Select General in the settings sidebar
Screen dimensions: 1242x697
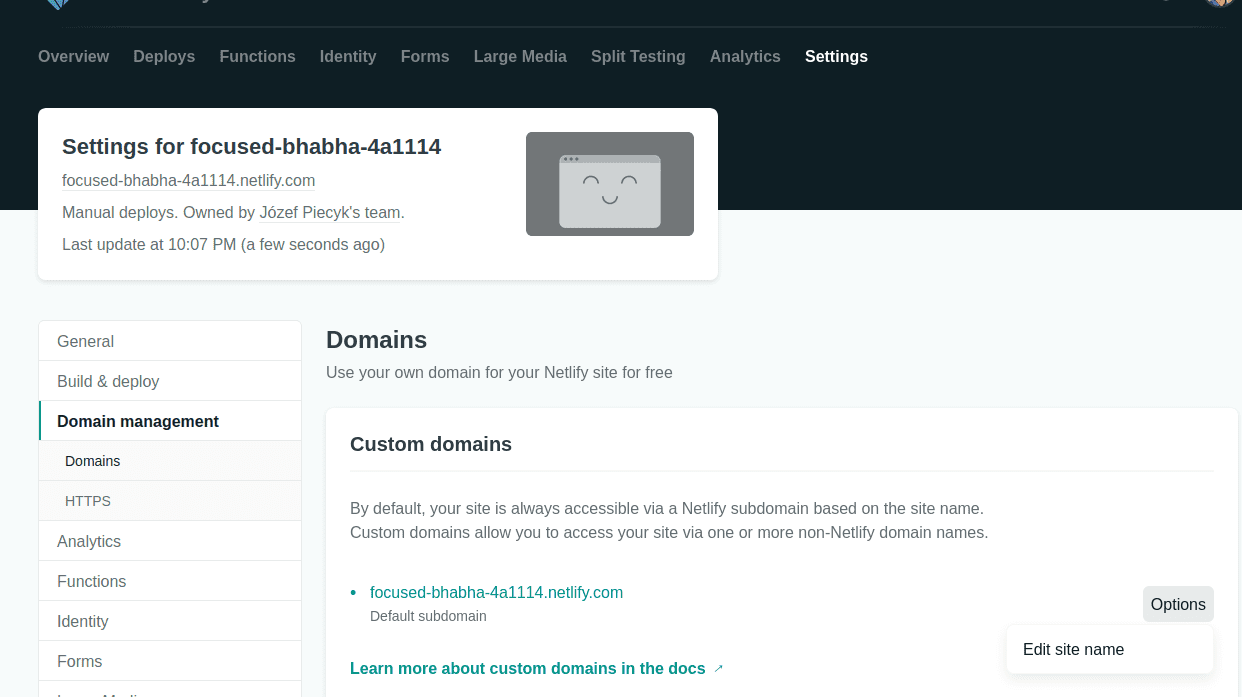point(86,341)
